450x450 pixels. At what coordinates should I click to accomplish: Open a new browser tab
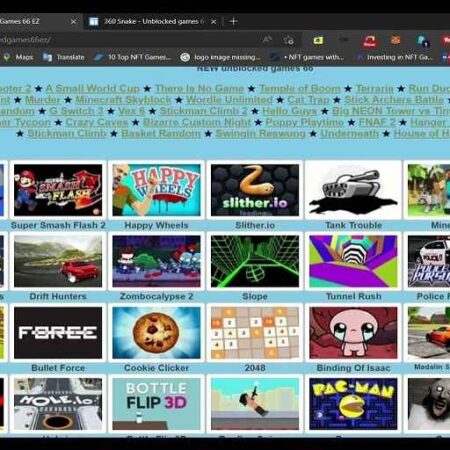[233, 22]
